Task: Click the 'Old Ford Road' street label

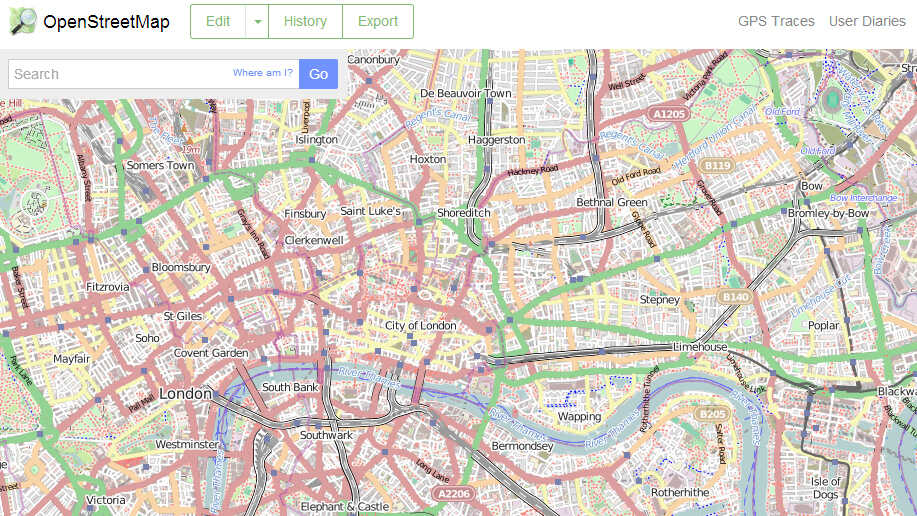Action: 636,176
